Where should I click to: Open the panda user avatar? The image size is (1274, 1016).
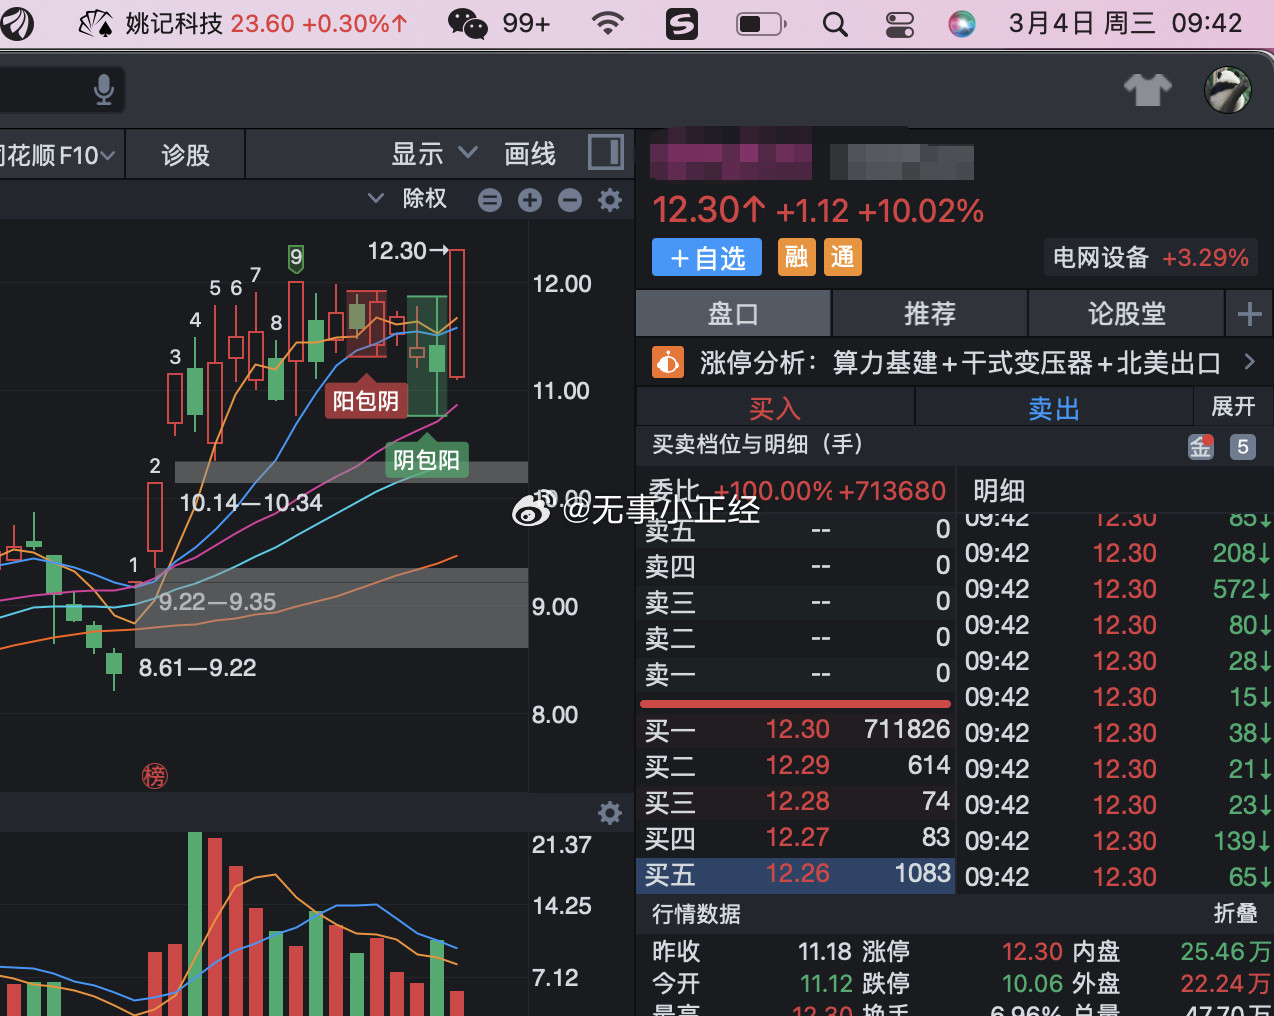(1228, 91)
